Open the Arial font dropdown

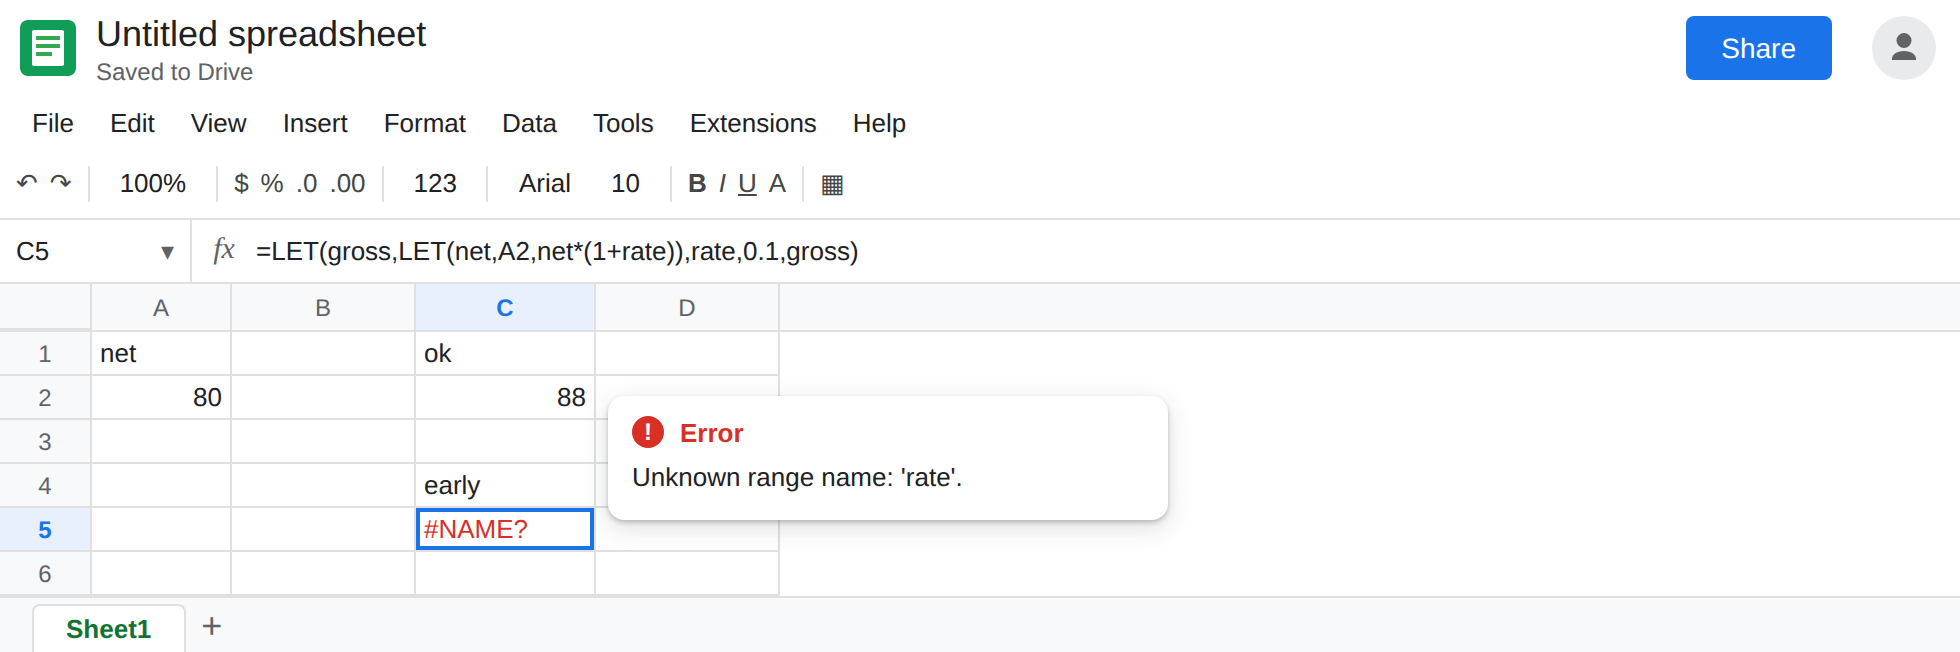pos(545,184)
